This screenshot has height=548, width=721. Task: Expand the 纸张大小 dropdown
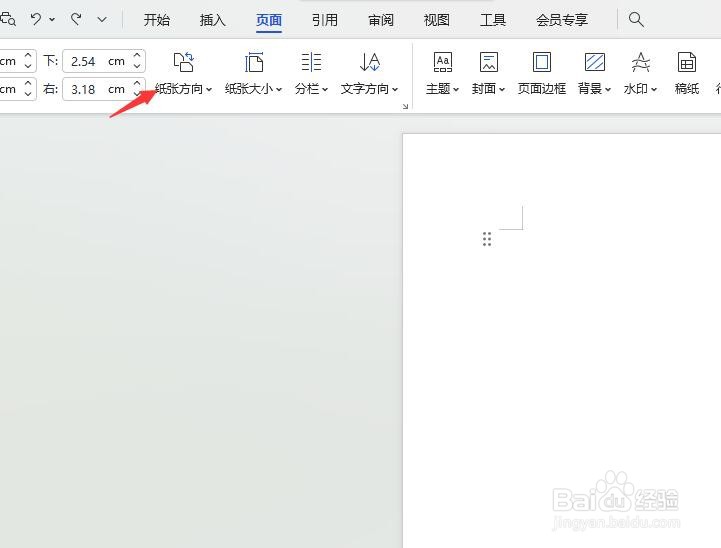click(279, 89)
